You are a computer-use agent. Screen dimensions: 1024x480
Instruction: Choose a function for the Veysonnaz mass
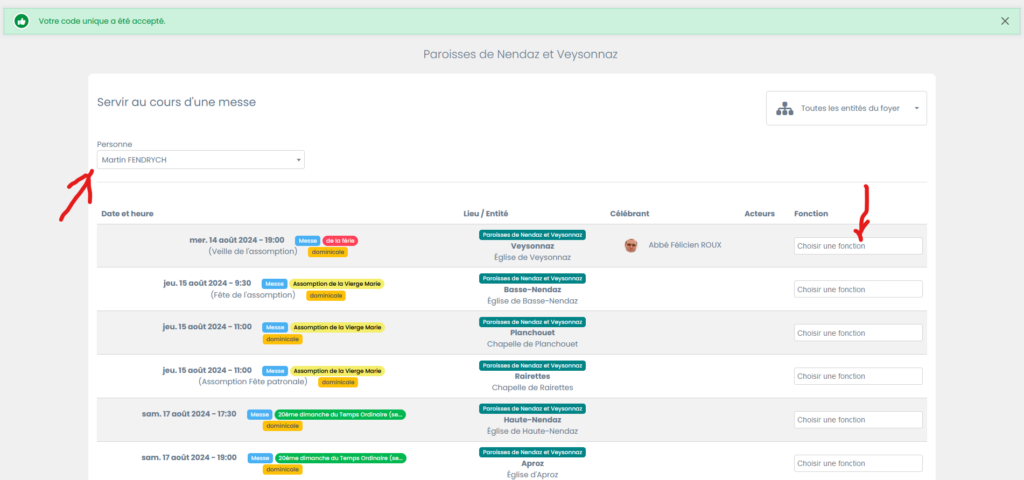(x=858, y=246)
